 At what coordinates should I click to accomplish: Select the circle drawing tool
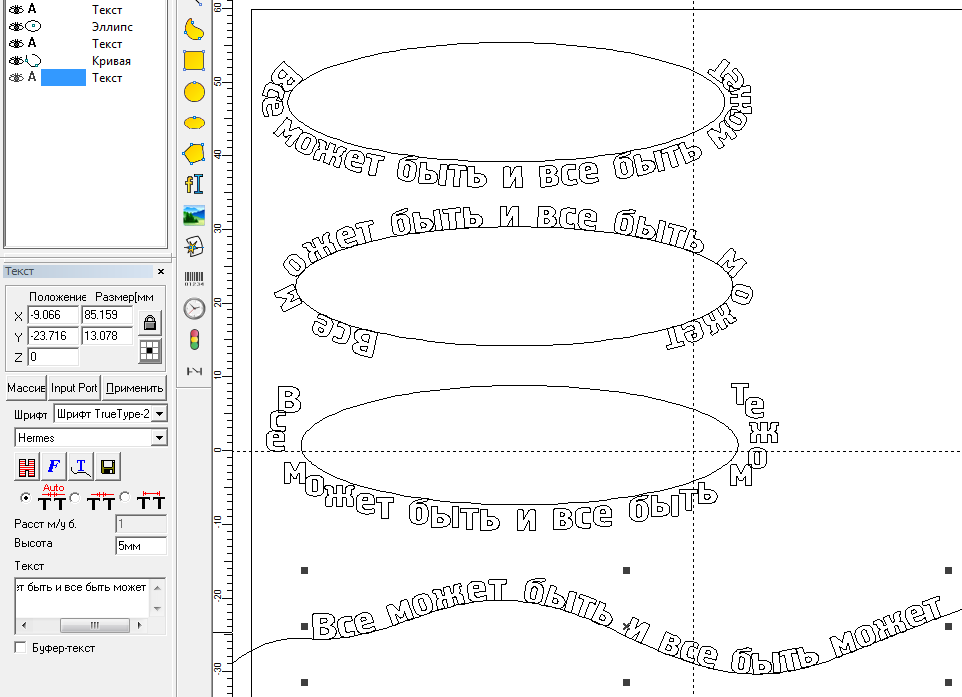[x=194, y=92]
